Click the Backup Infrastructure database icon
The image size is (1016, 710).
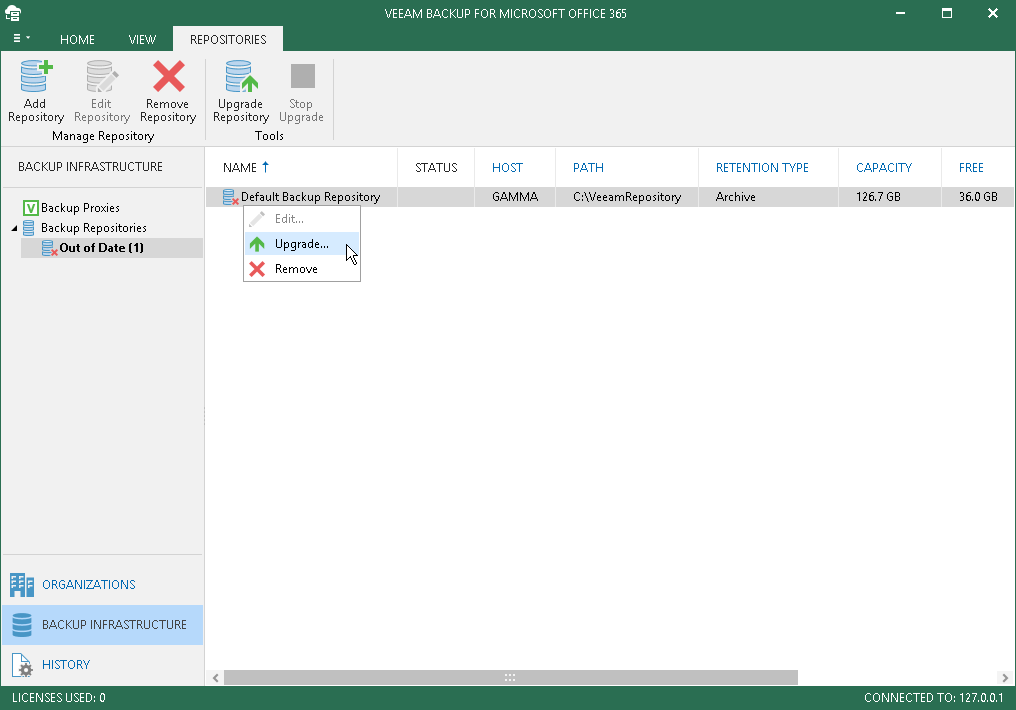pos(22,625)
